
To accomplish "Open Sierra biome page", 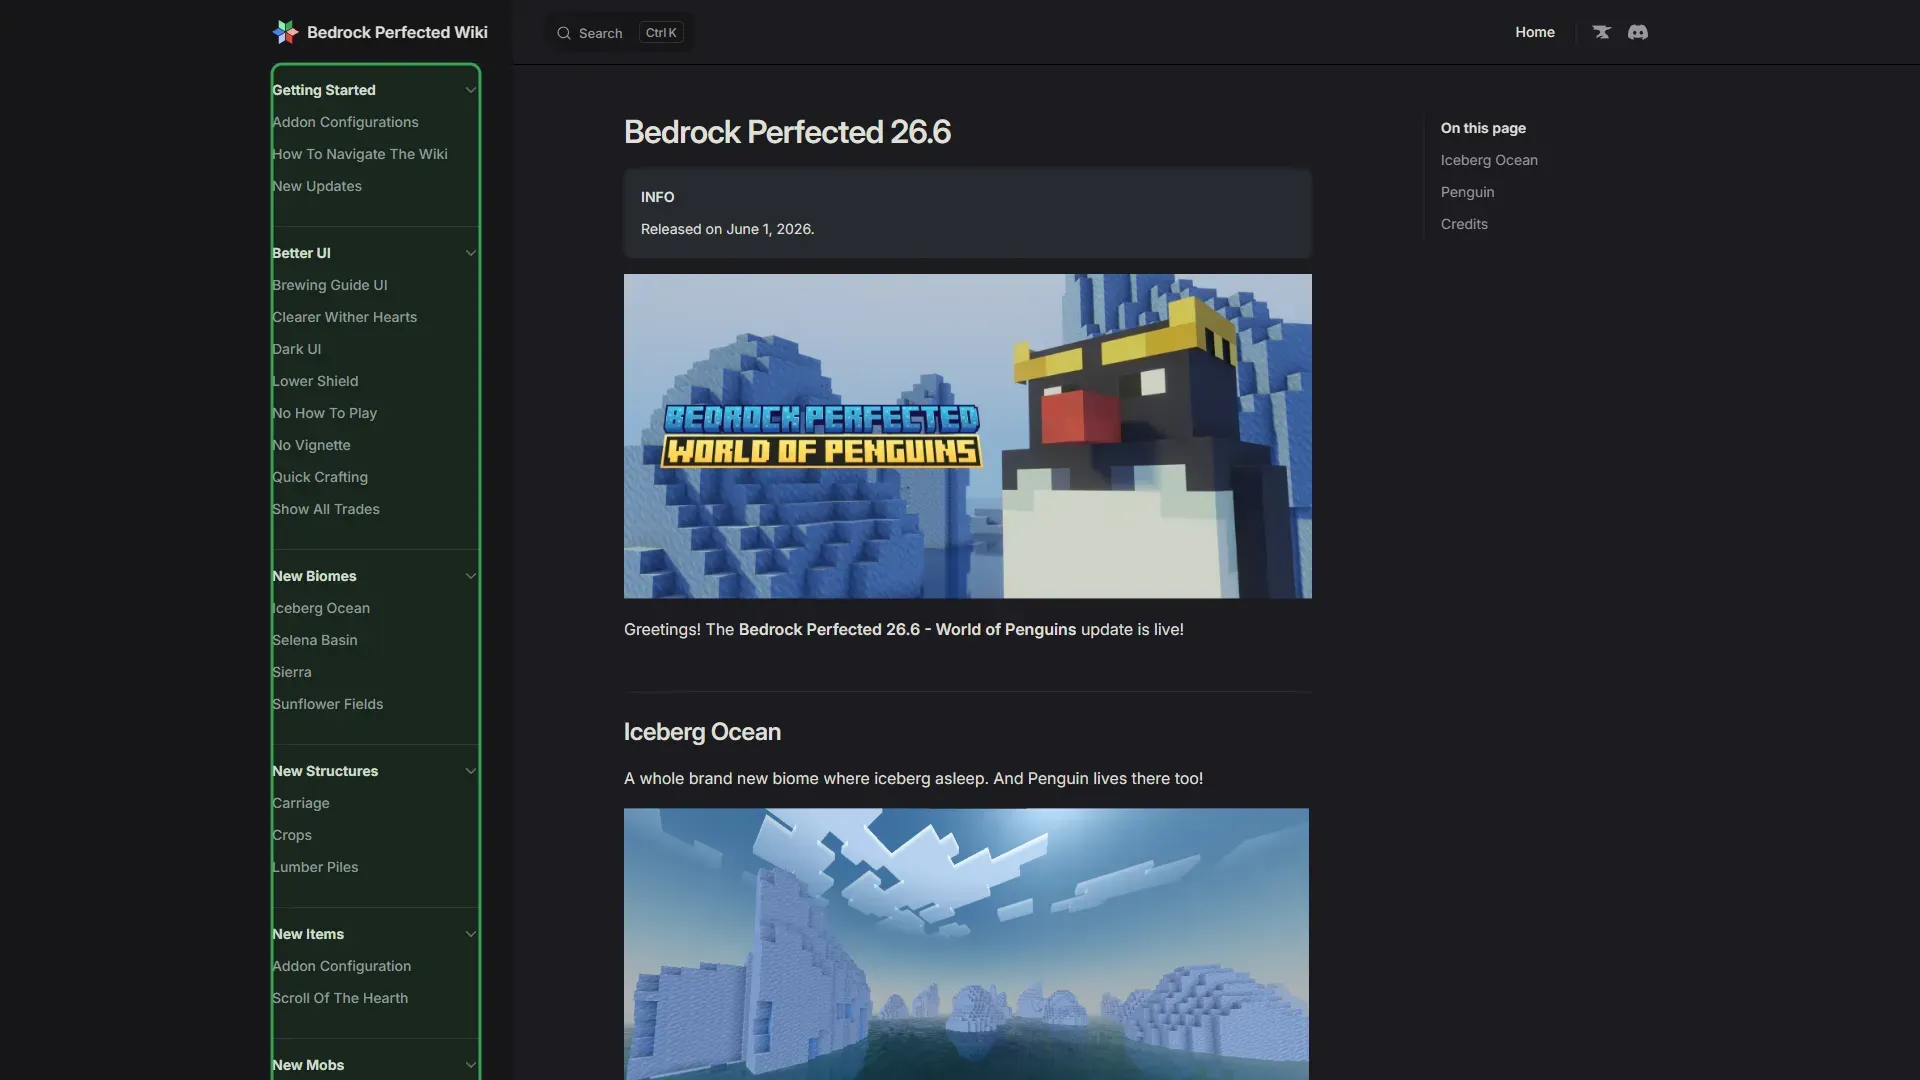I will pos(292,672).
